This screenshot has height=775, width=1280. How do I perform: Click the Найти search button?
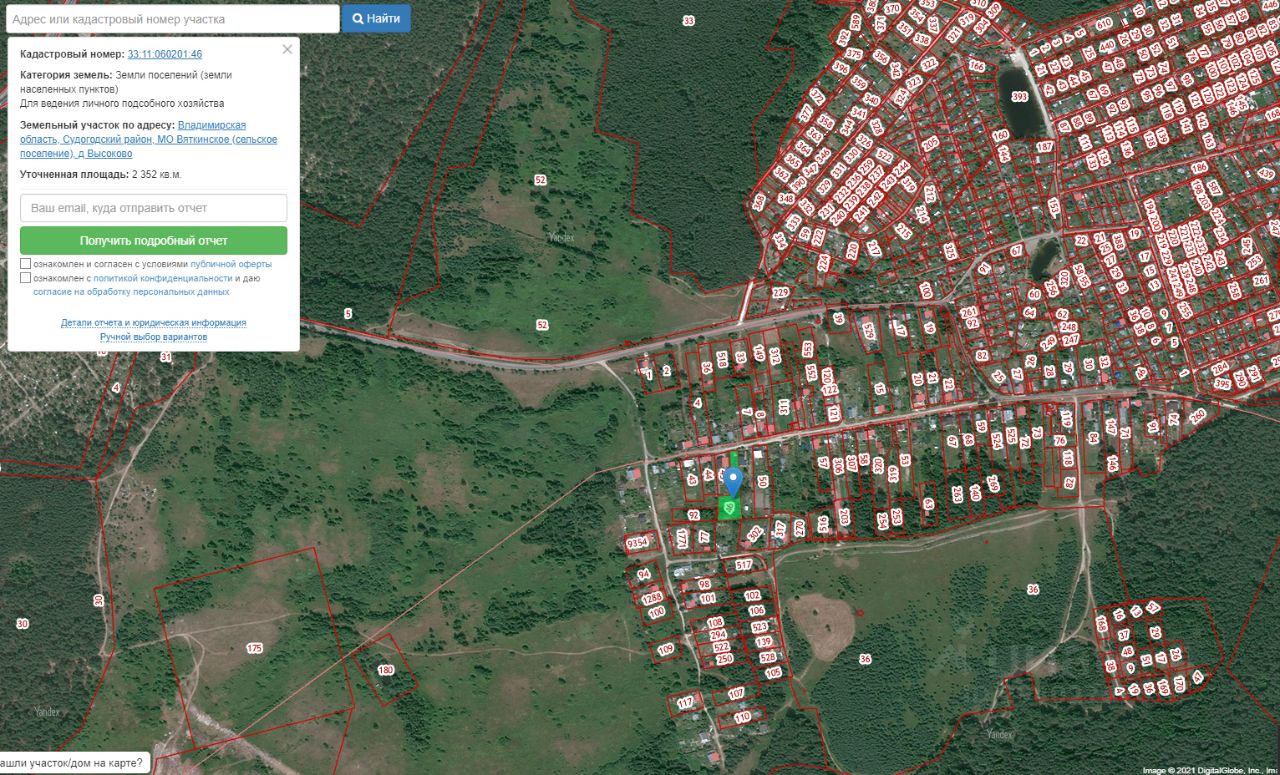(x=376, y=18)
